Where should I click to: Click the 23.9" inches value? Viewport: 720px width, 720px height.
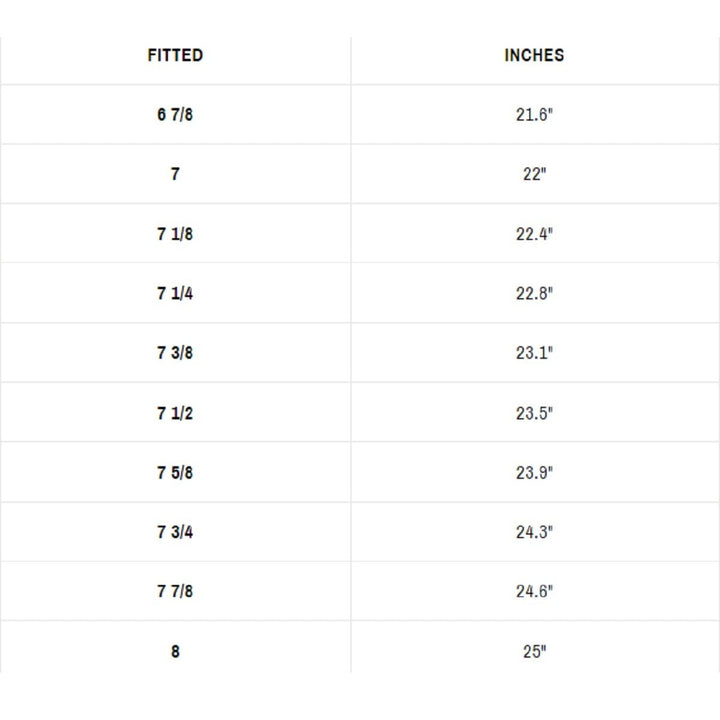(534, 473)
